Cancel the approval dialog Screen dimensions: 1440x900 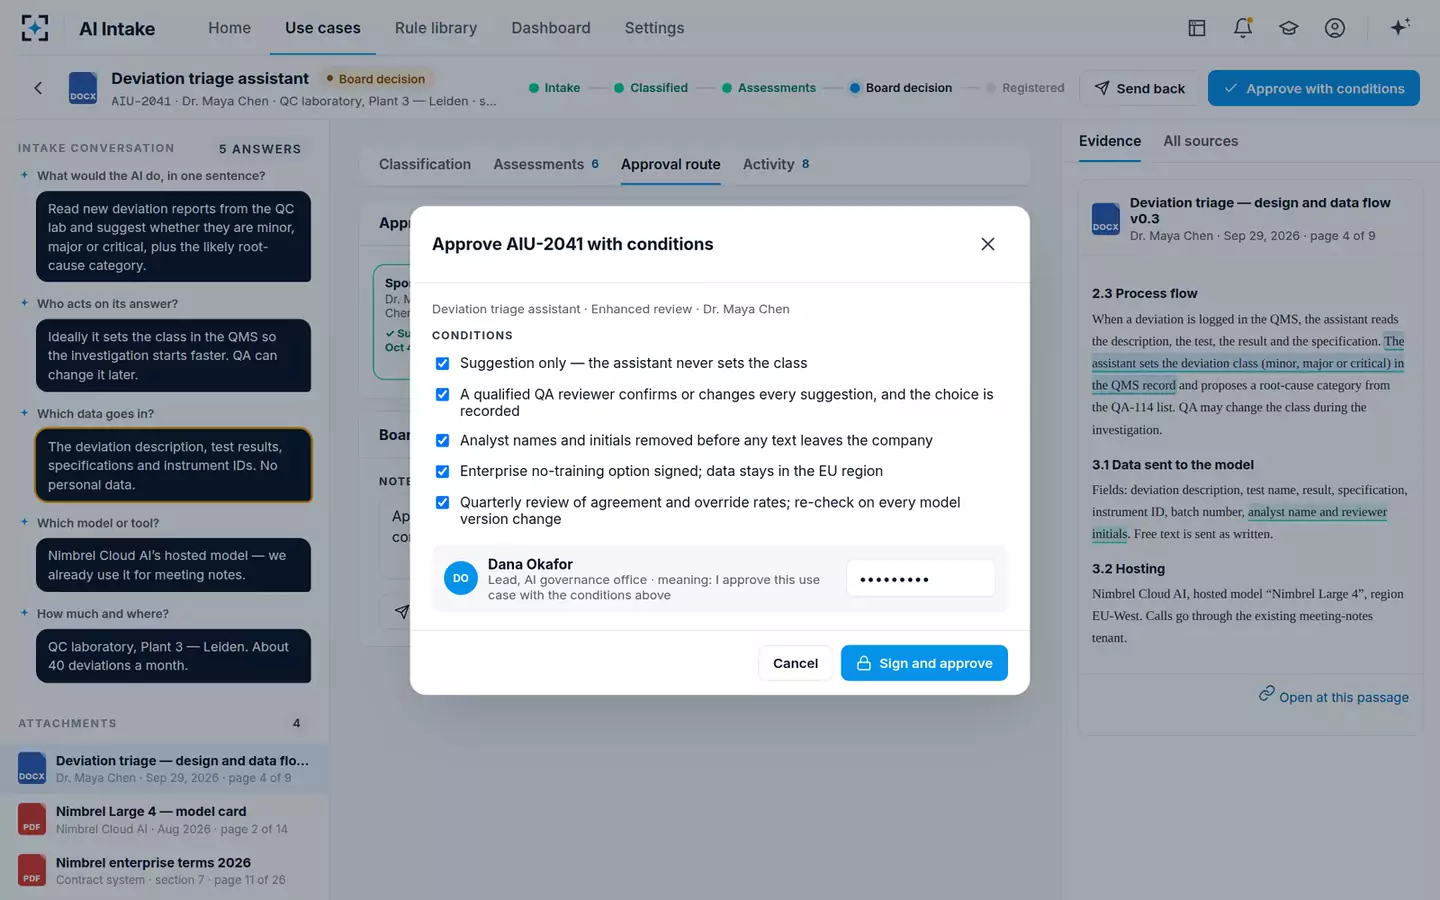pyautogui.click(x=795, y=663)
